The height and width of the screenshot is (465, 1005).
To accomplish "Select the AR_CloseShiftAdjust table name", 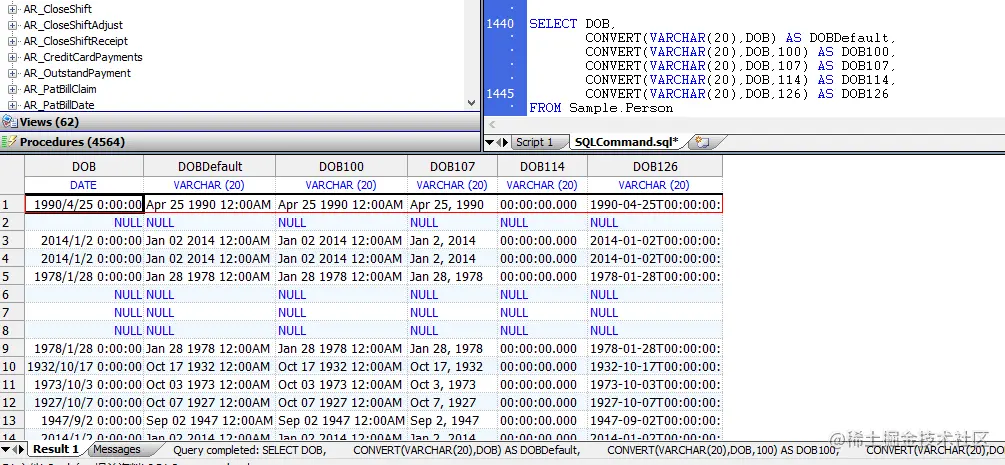I will [73, 25].
